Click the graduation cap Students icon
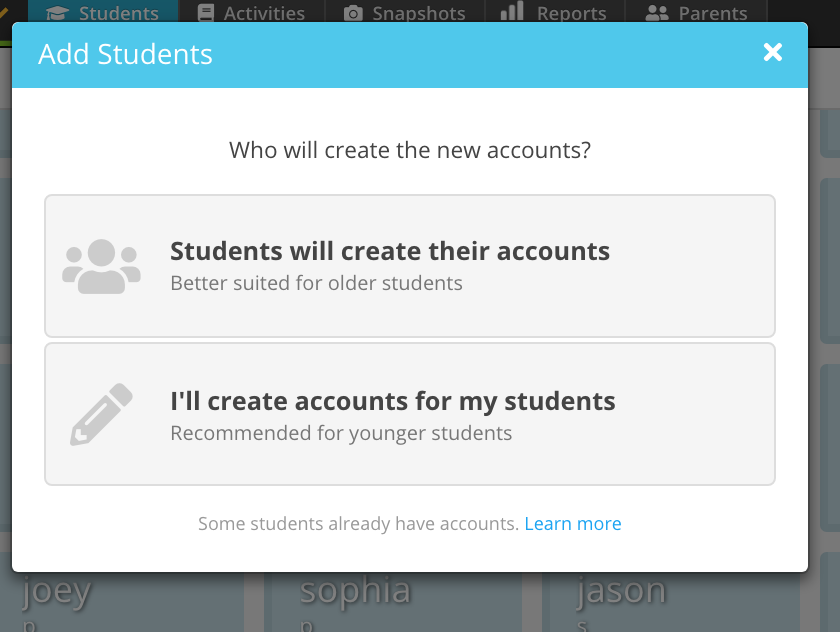 [57, 13]
